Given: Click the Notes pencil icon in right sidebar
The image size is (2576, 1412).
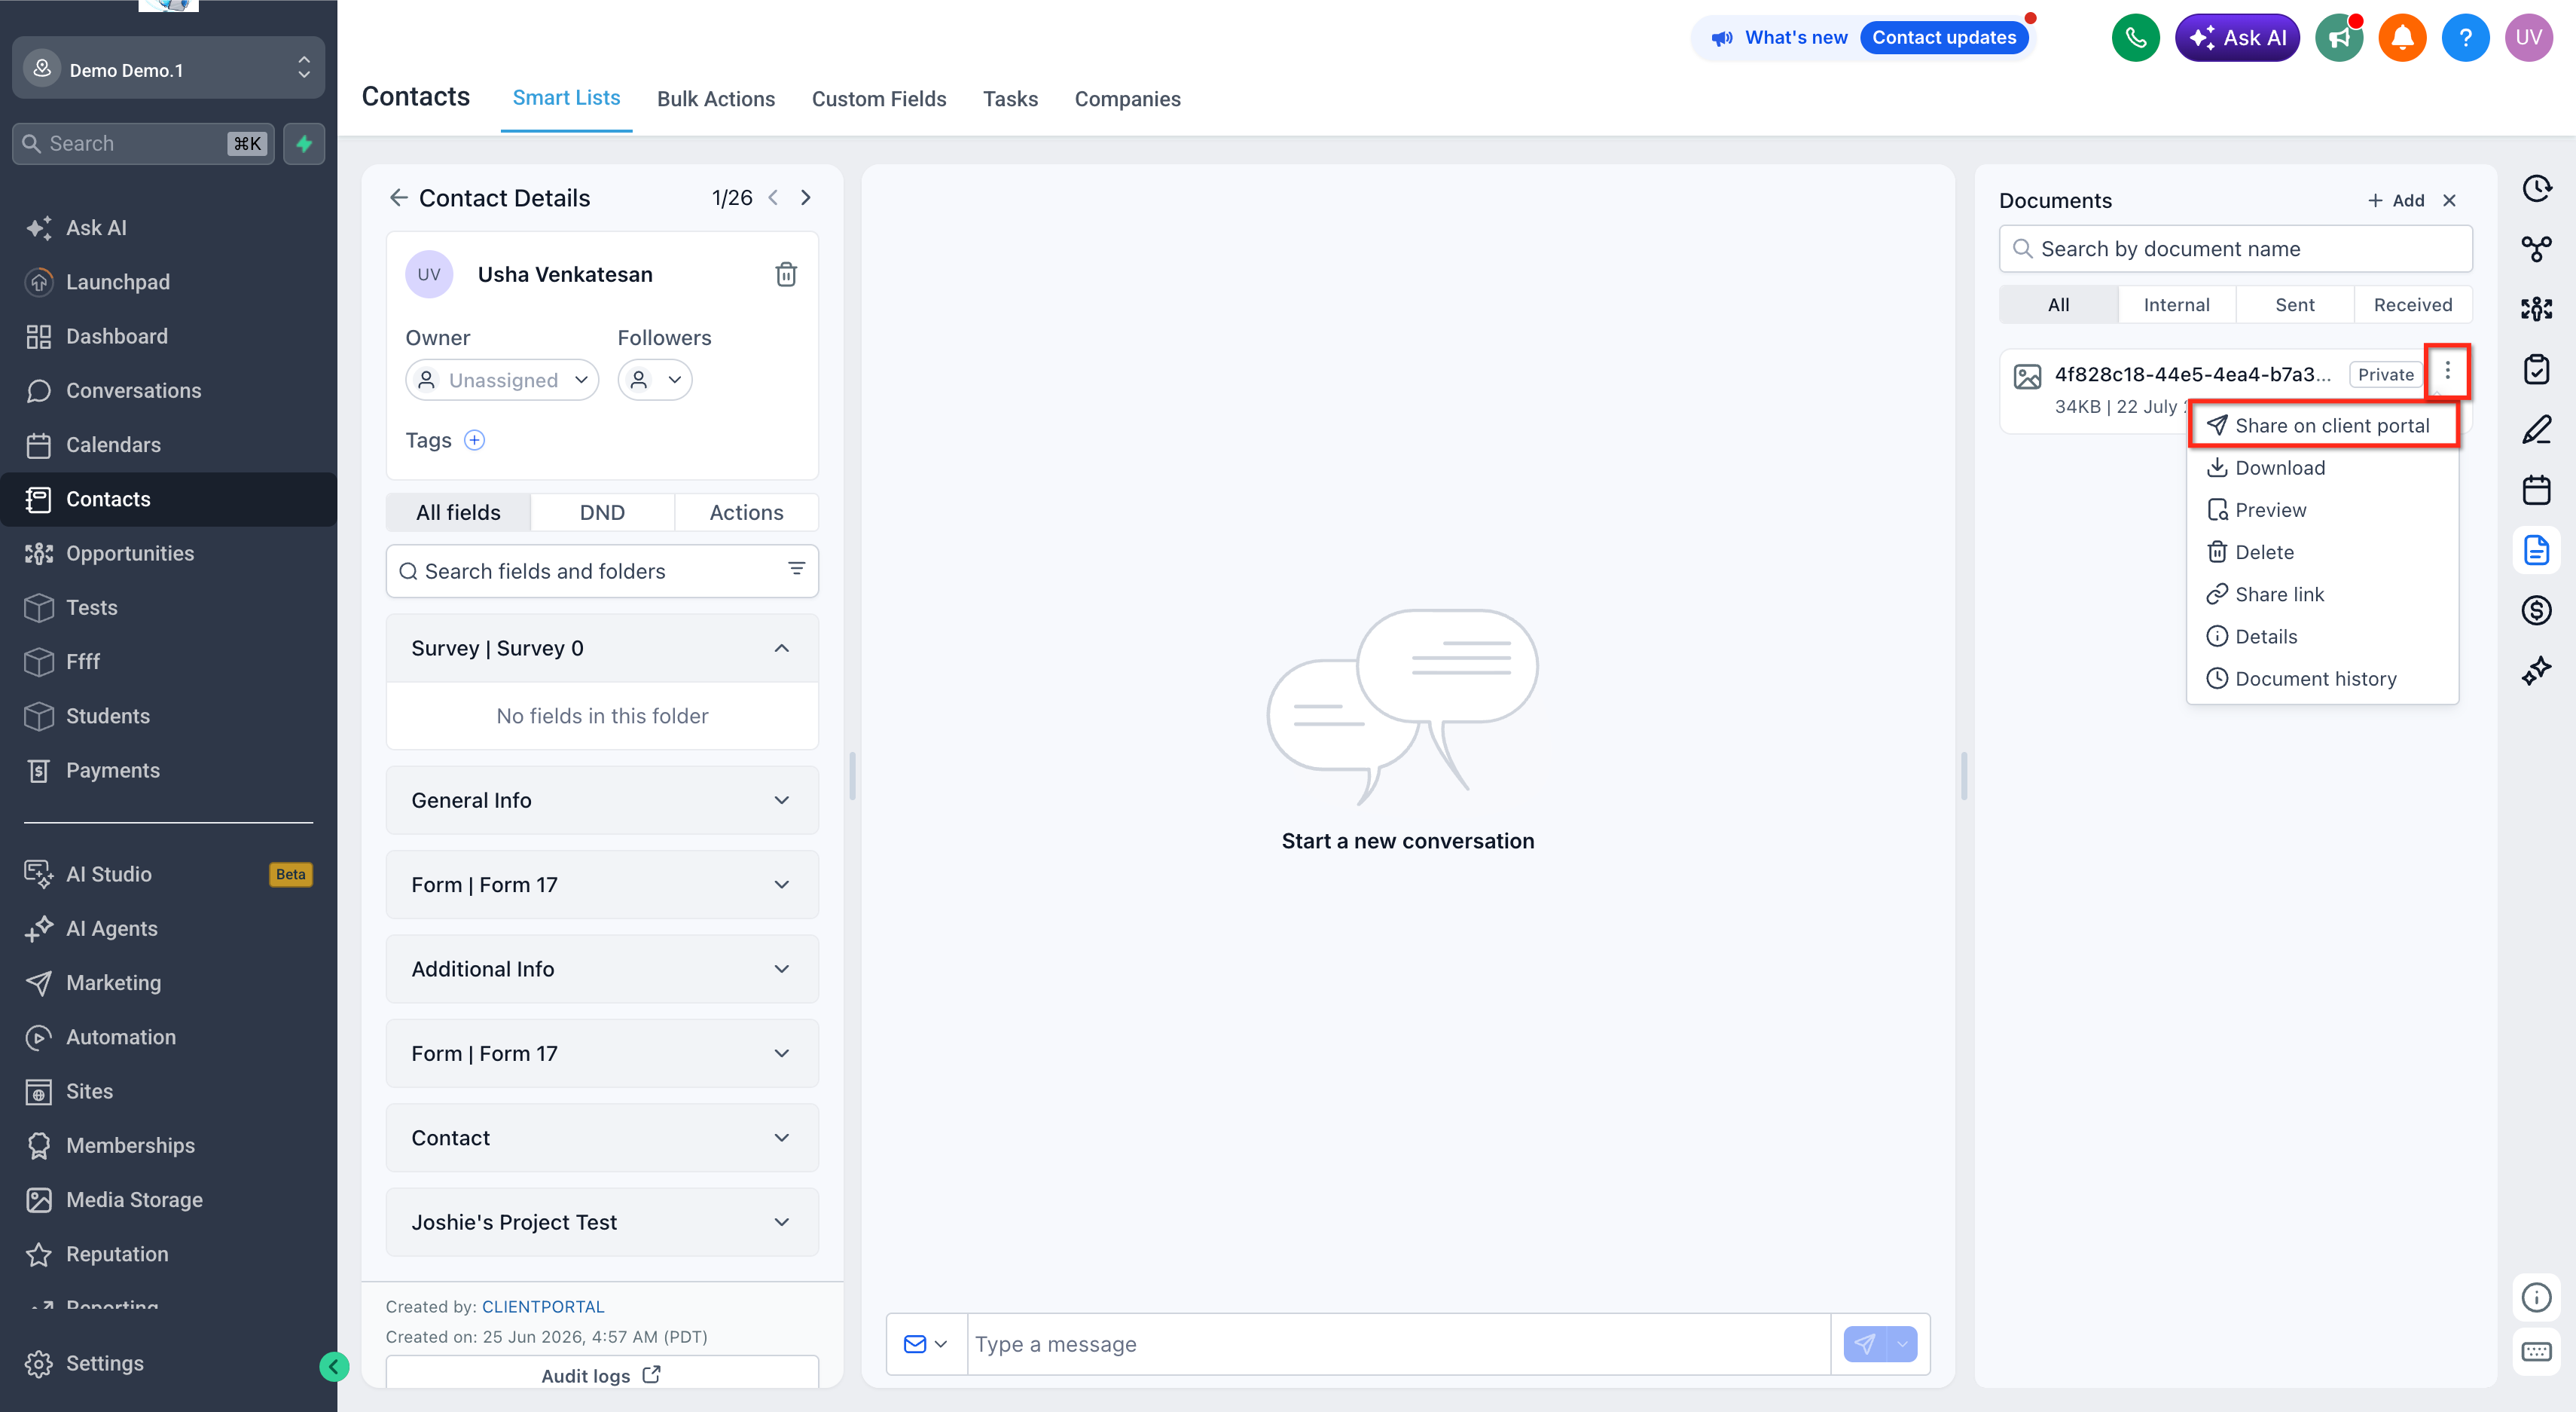Looking at the screenshot, I should coord(2536,429).
